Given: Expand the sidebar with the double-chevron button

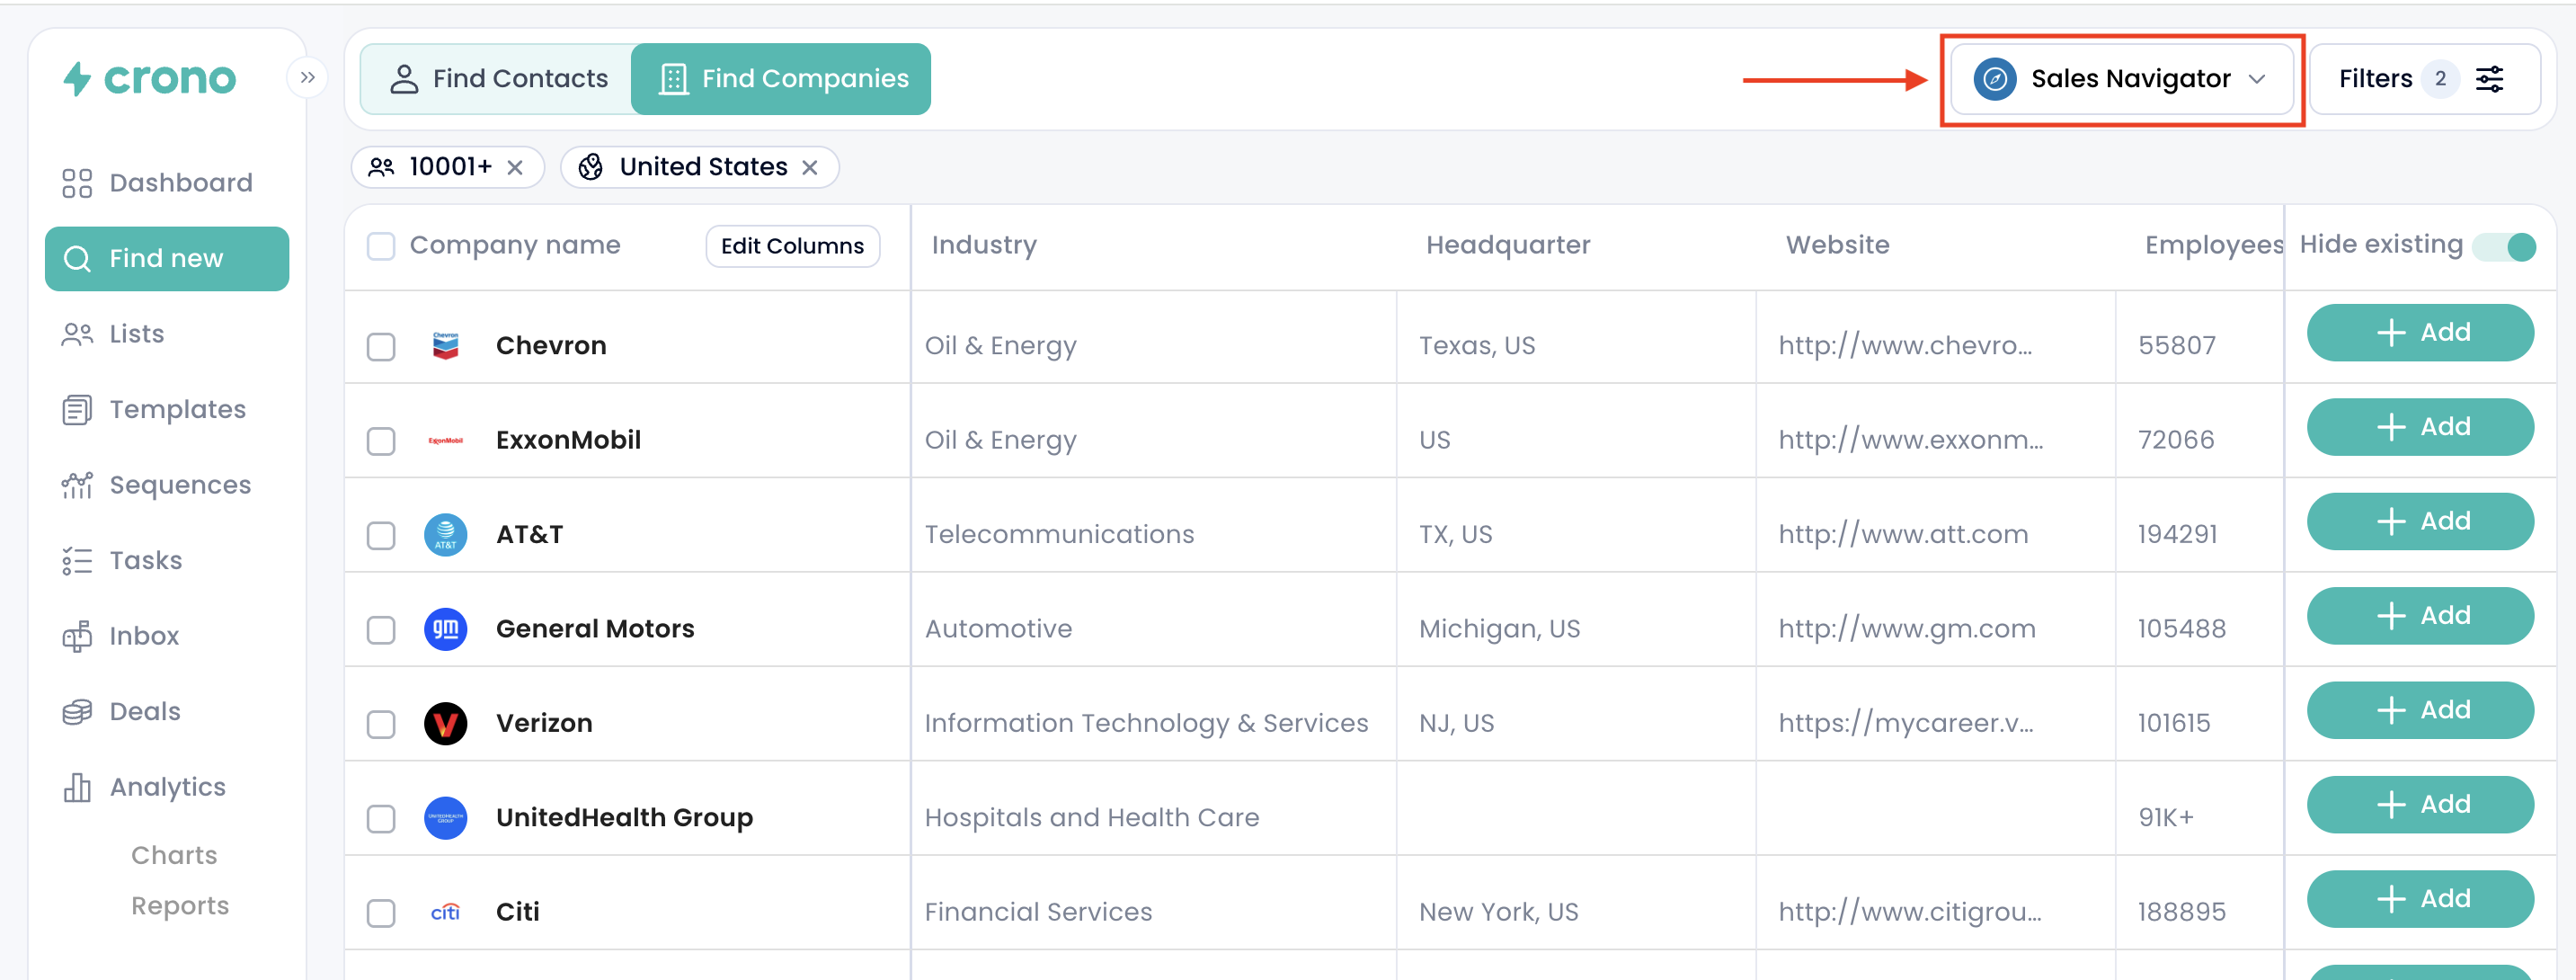Looking at the screenshot, I should click(x=307, y=77).
